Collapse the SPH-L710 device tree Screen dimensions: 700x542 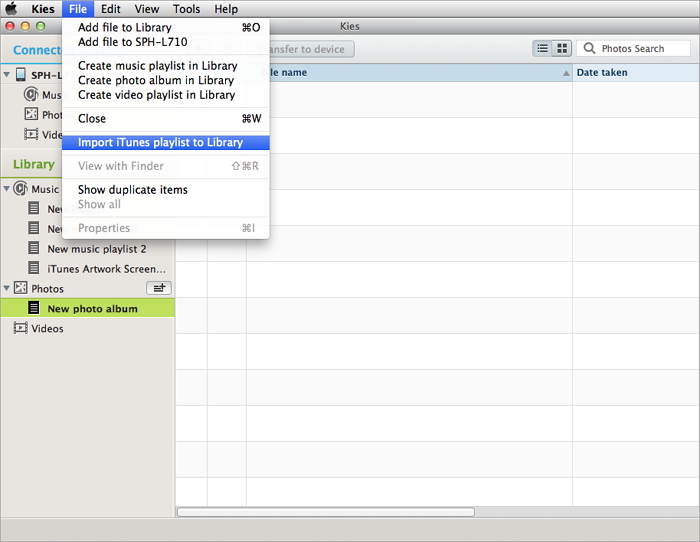(x=7, y=75)
